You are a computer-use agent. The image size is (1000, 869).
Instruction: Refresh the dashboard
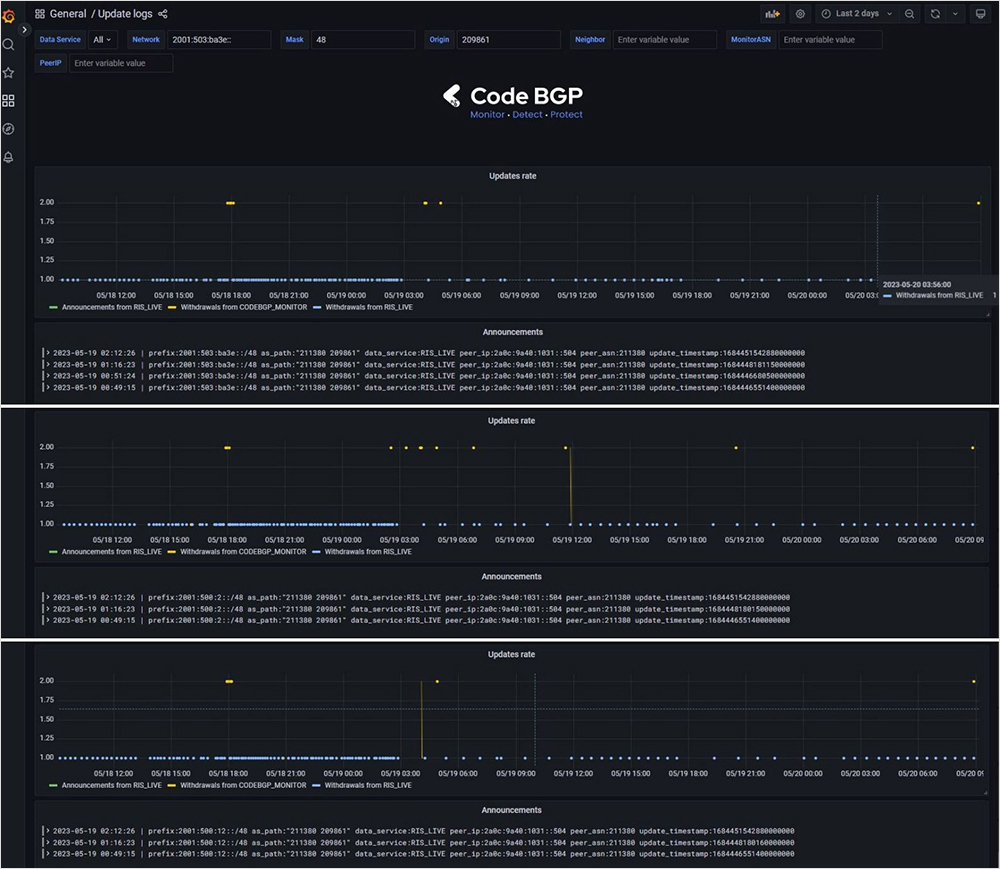tap(935, 14)
